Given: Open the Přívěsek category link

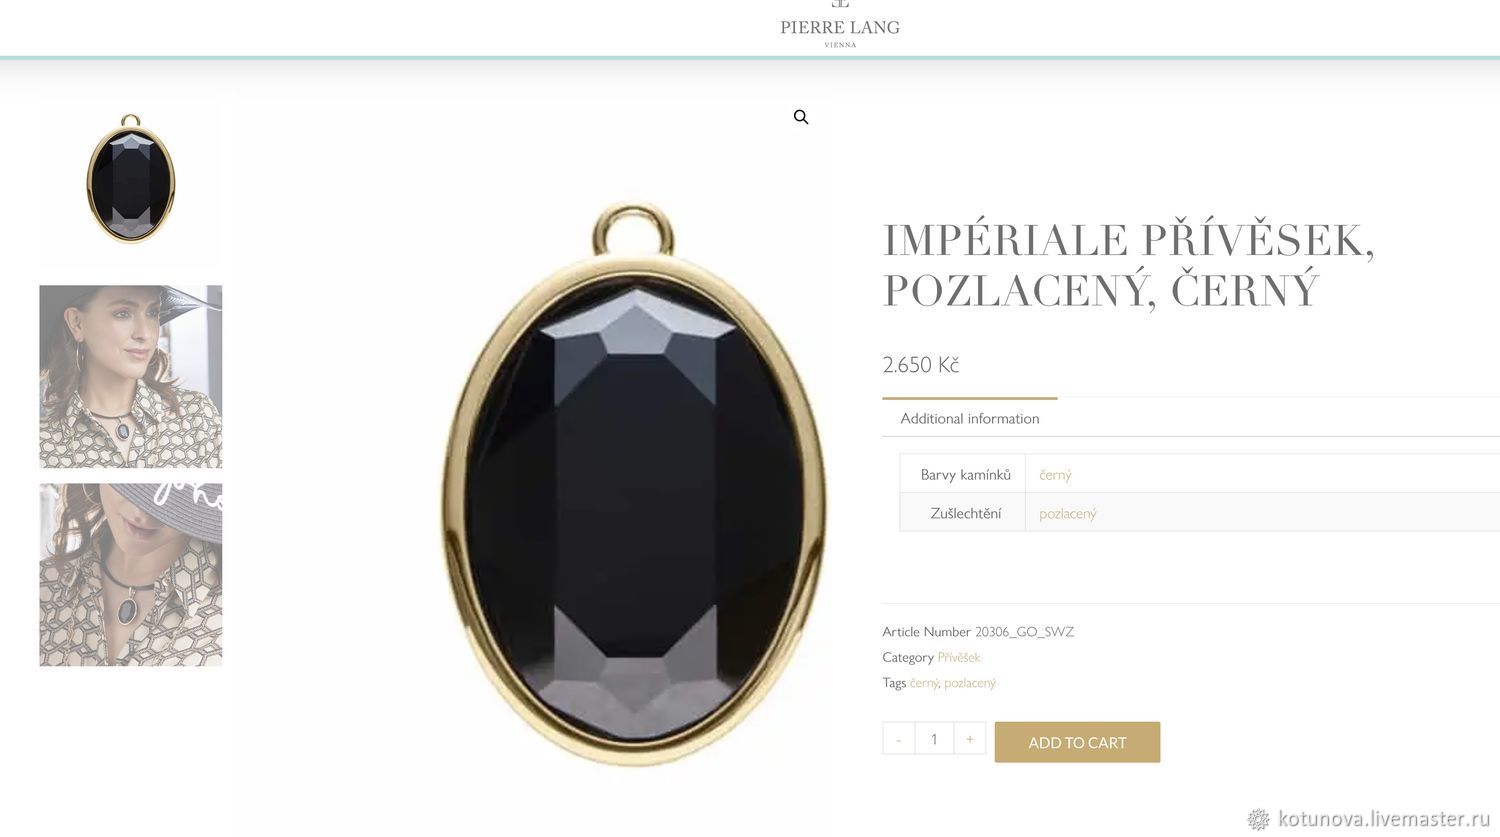Looking at the screenshot, I should [959, 657].
